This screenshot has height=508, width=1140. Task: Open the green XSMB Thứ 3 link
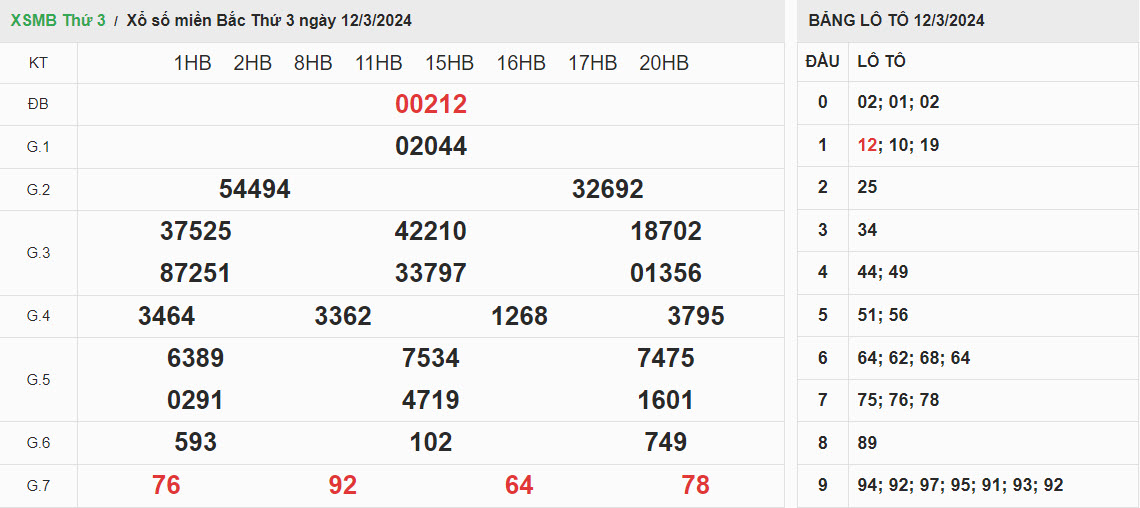click(57, 20)
